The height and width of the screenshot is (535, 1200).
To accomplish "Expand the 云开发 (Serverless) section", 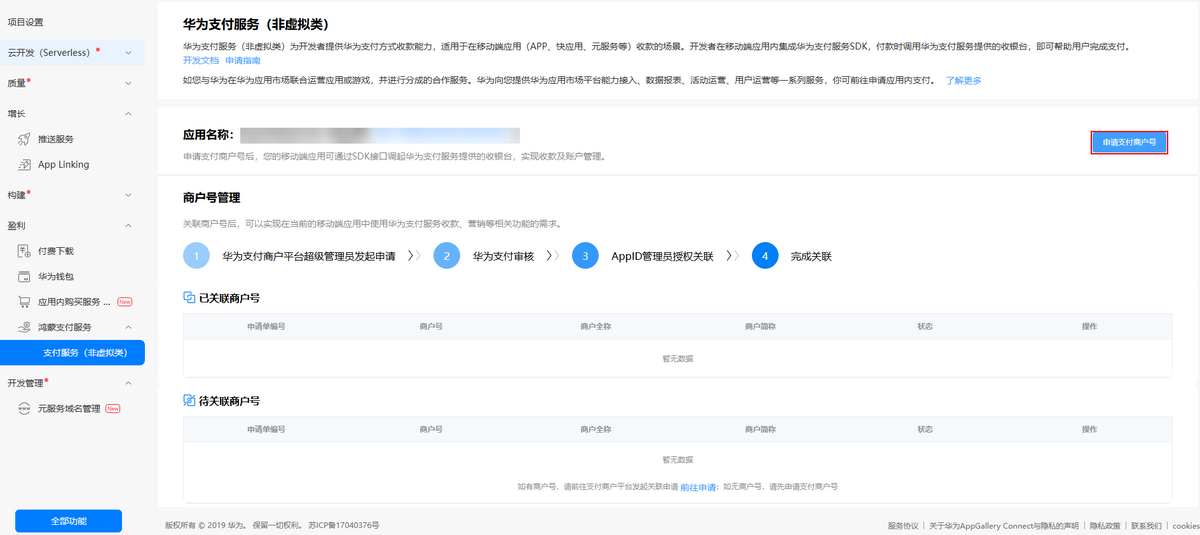I will (128, 52).
